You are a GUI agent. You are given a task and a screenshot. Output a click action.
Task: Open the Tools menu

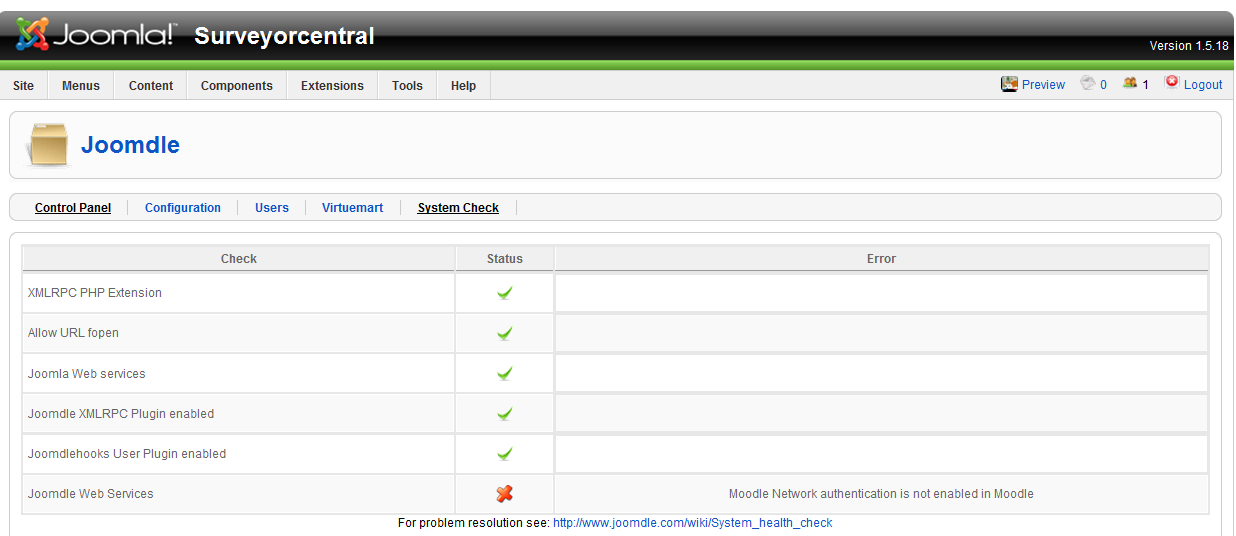(407, 86)
